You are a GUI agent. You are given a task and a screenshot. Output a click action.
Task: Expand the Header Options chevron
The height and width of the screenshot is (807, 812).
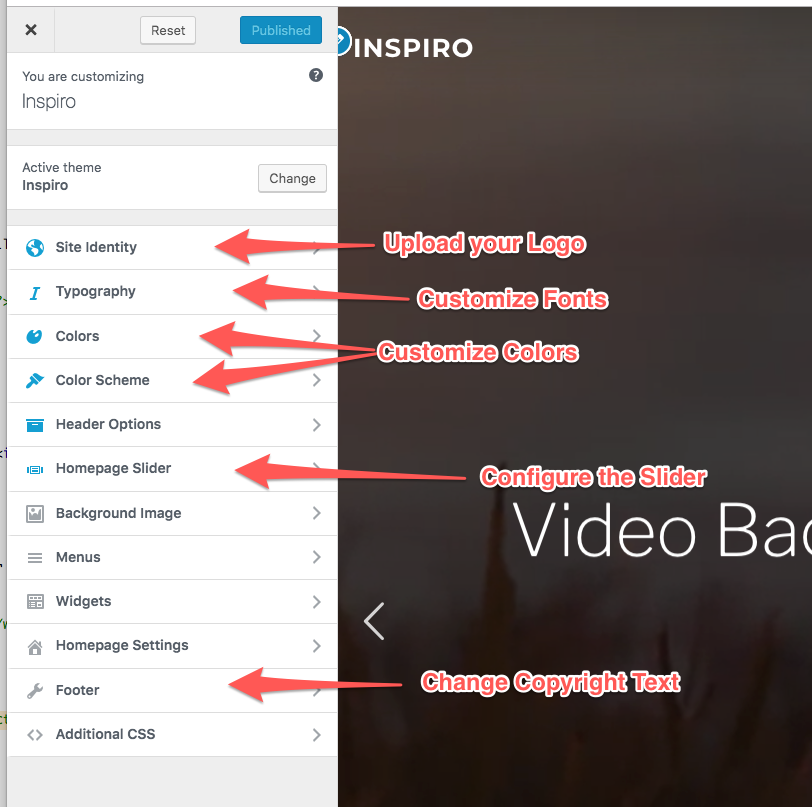[x=317, y=425]
